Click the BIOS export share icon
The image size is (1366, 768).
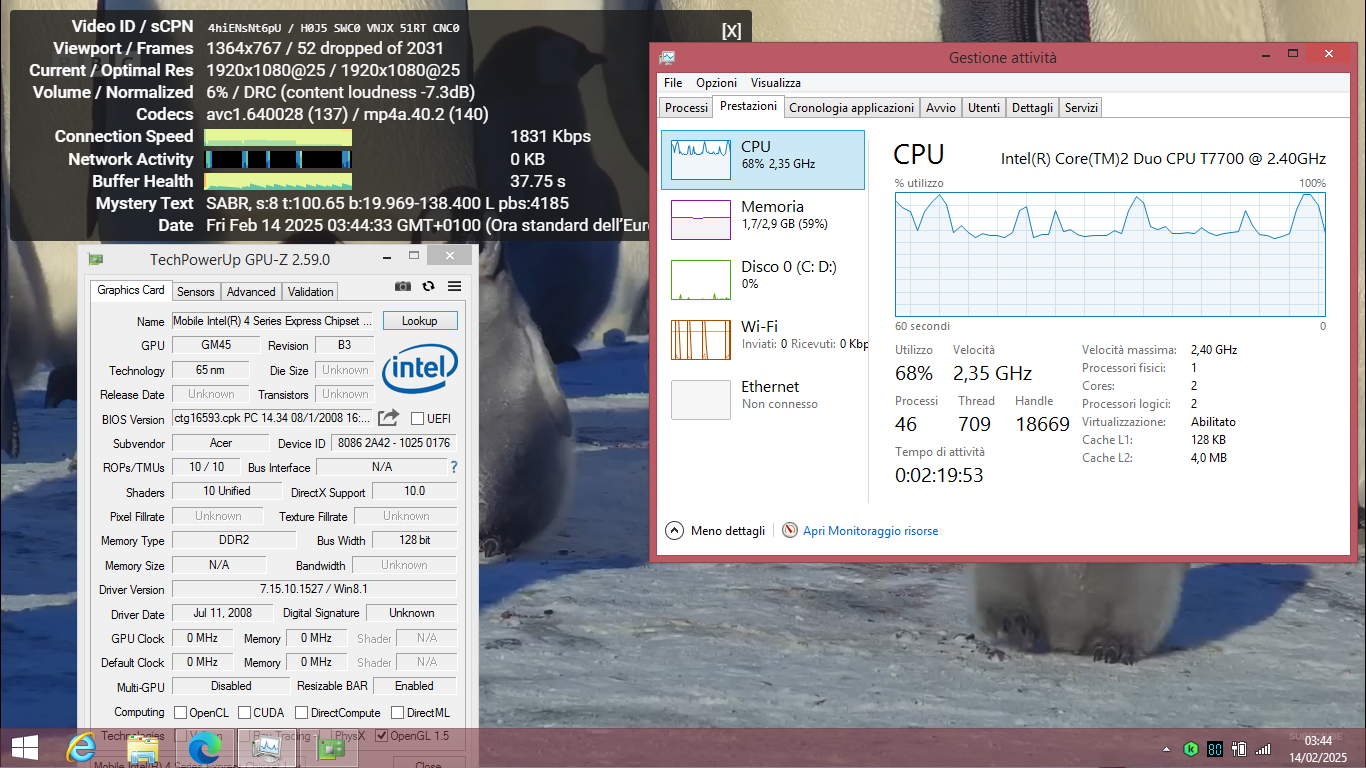point(389,418)
